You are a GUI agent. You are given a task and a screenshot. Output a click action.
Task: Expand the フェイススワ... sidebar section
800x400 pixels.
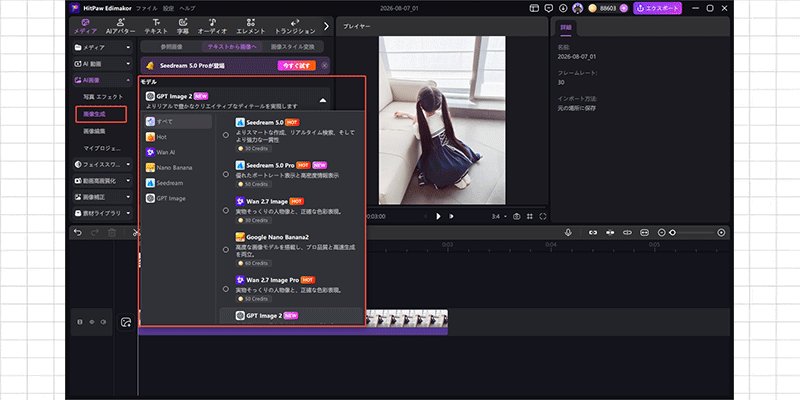(103, 164)
